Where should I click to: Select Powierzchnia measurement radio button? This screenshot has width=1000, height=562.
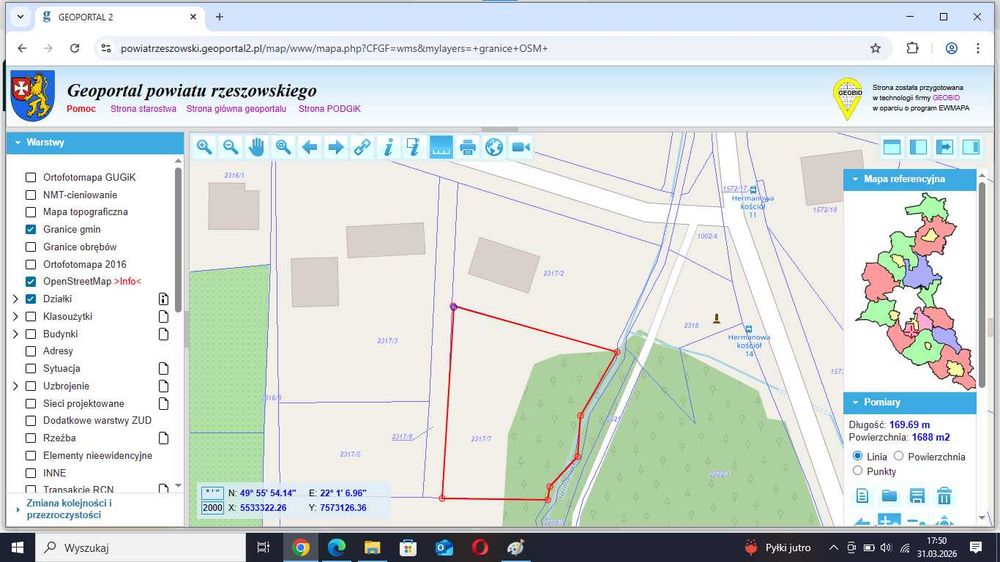click(x=899, y=456)
